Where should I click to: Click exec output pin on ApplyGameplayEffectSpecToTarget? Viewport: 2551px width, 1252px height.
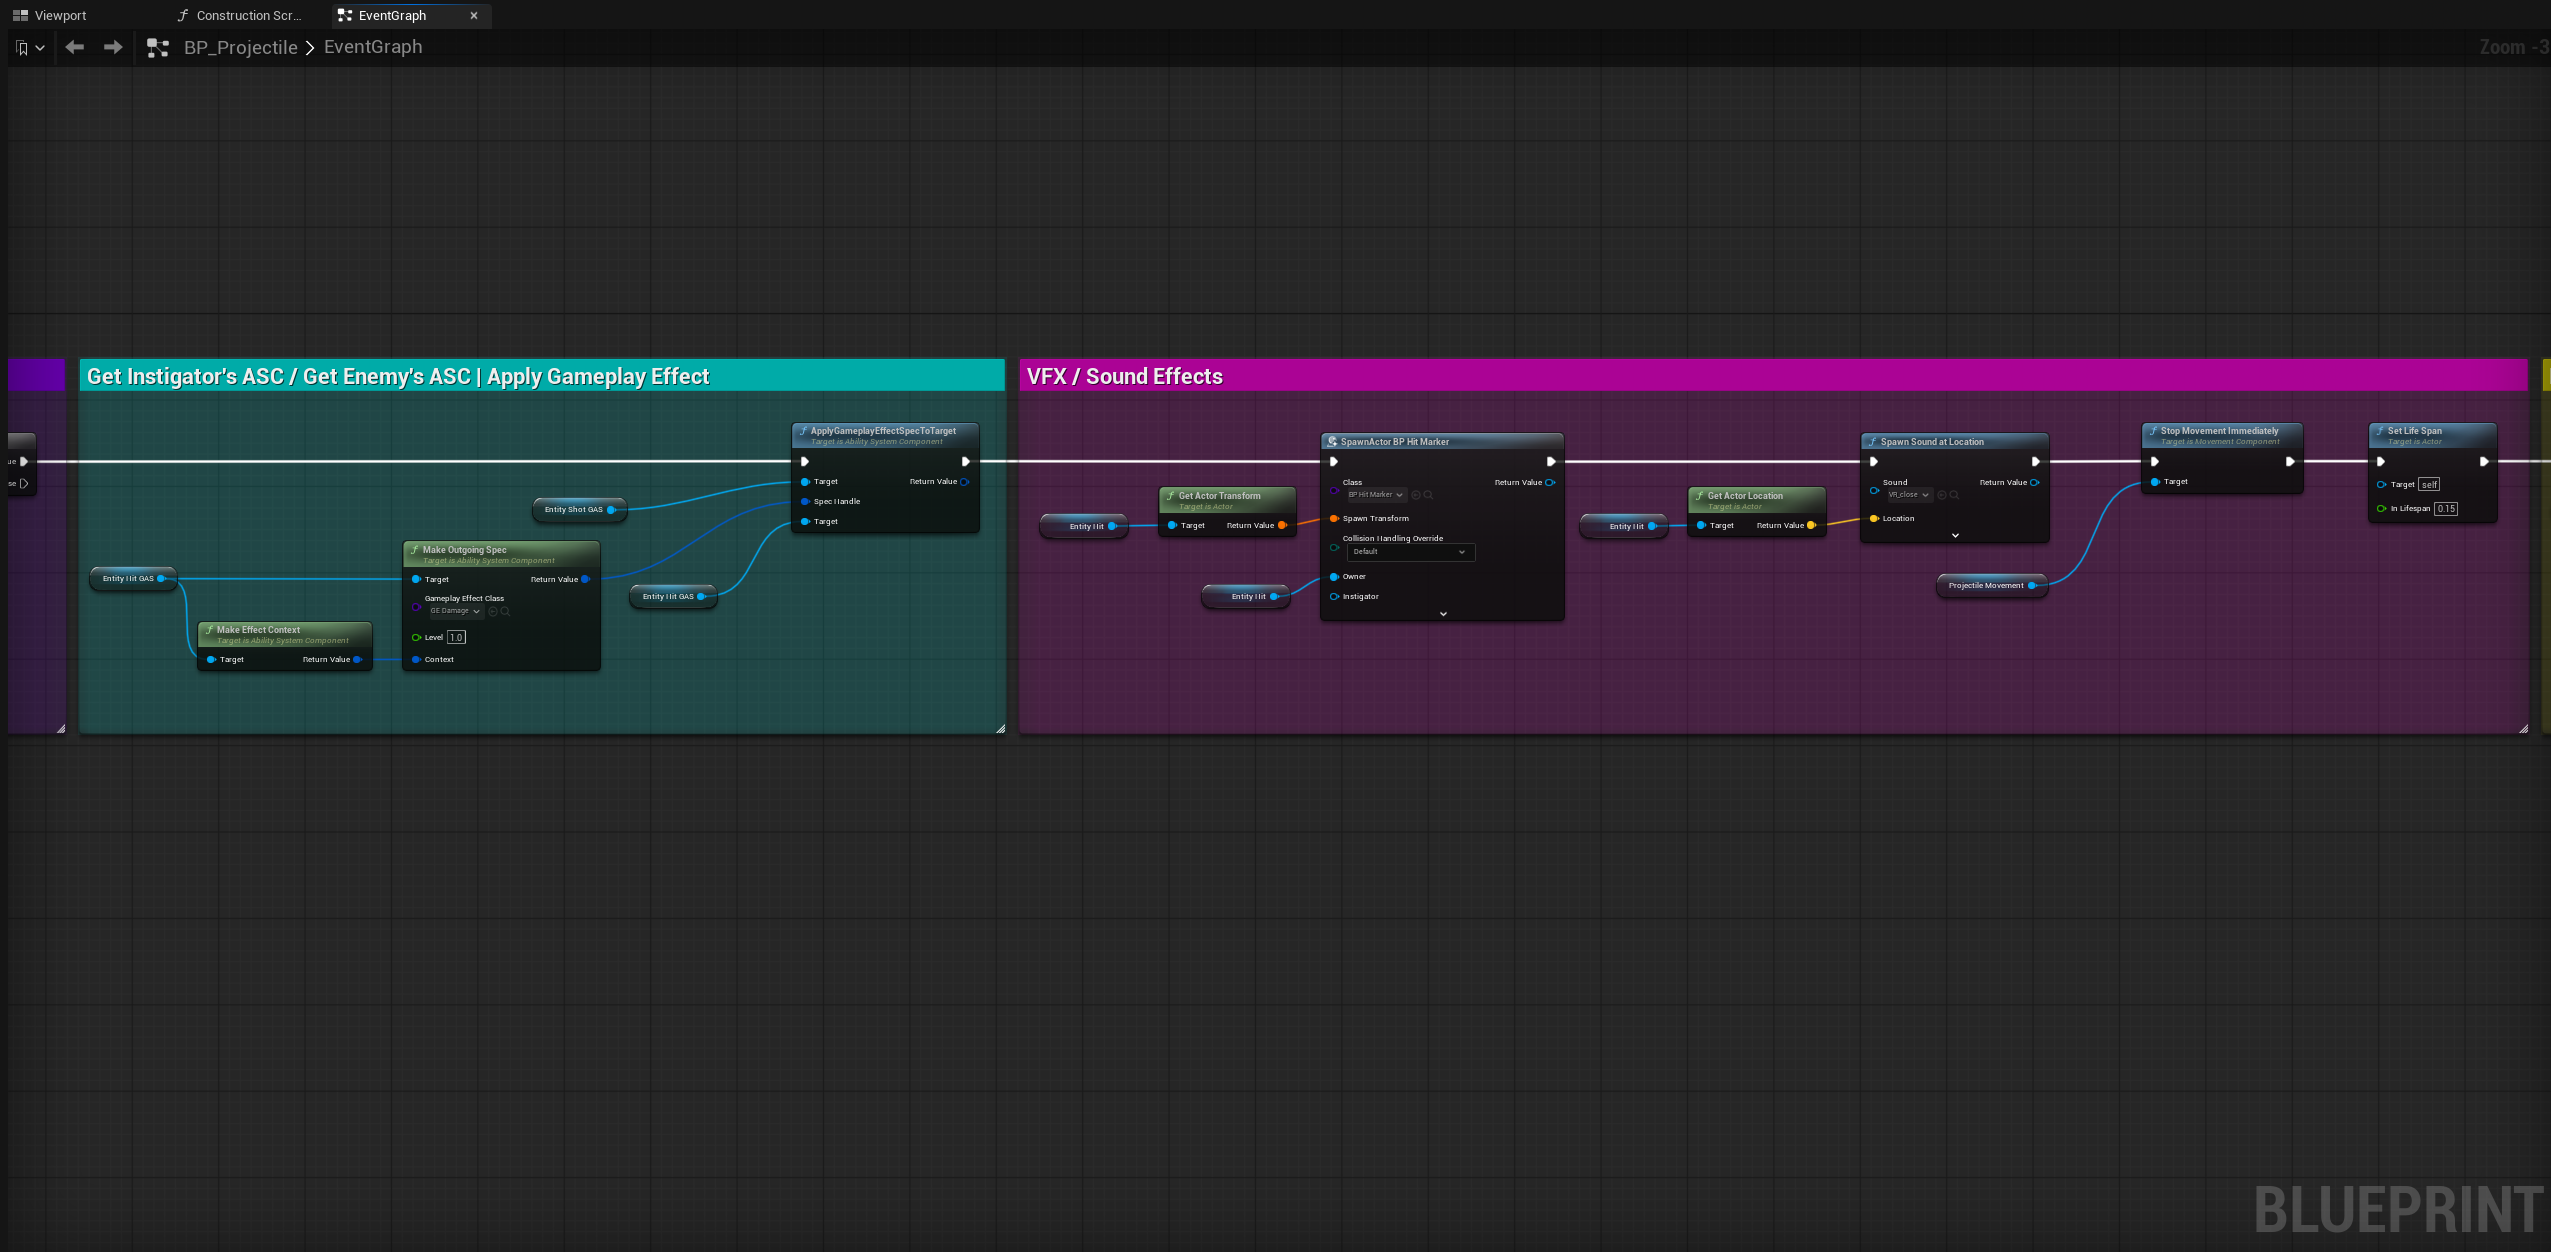[x=965, y=462]
